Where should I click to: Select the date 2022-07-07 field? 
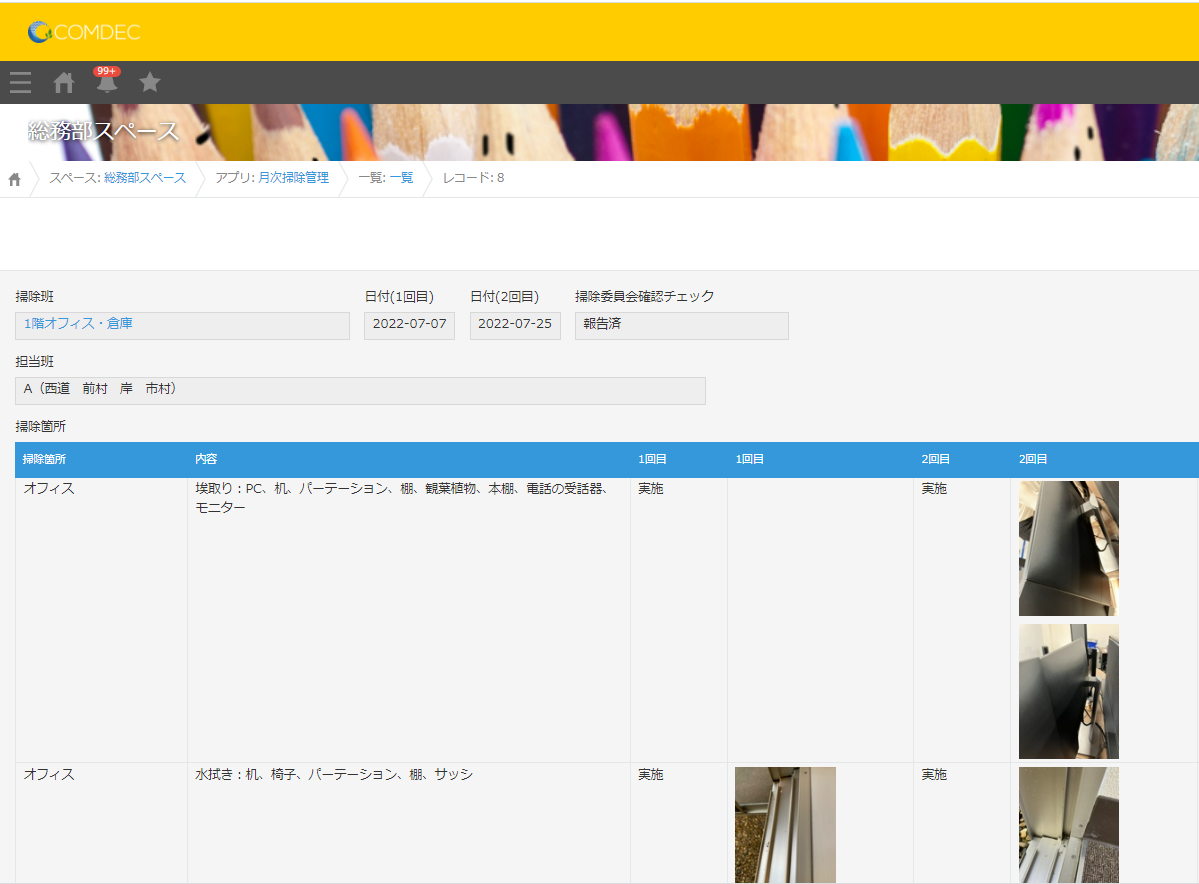click(x=409, y=325)
